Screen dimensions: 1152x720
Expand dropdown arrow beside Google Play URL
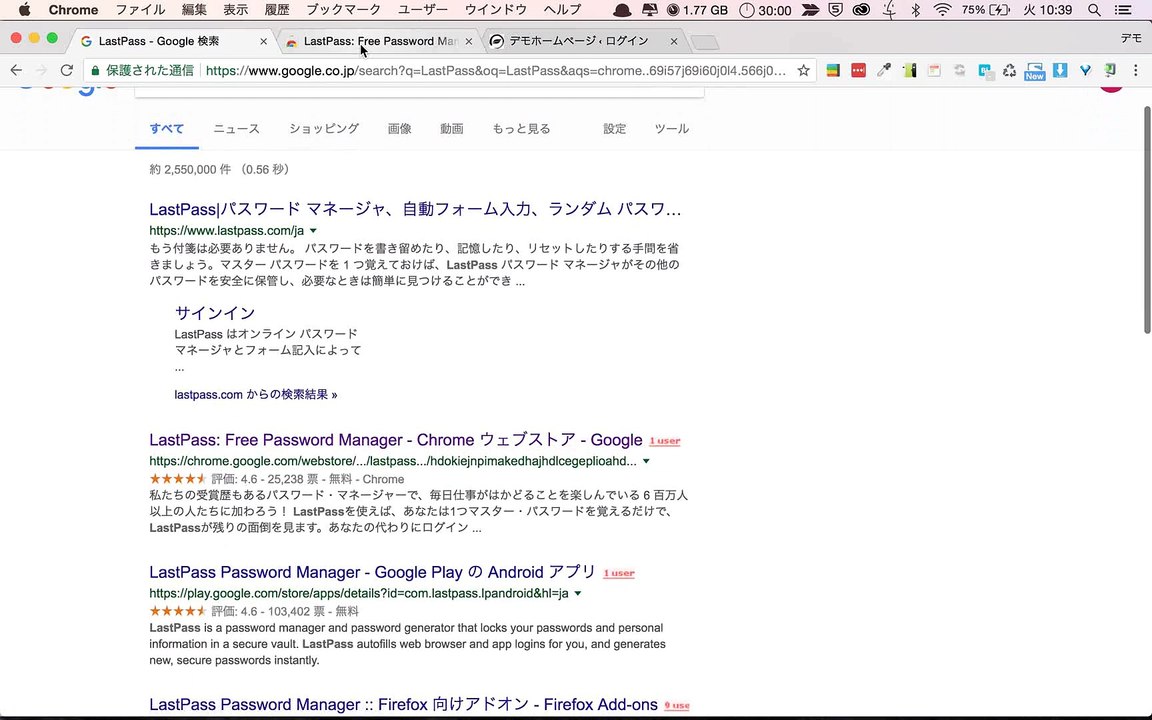578,594
